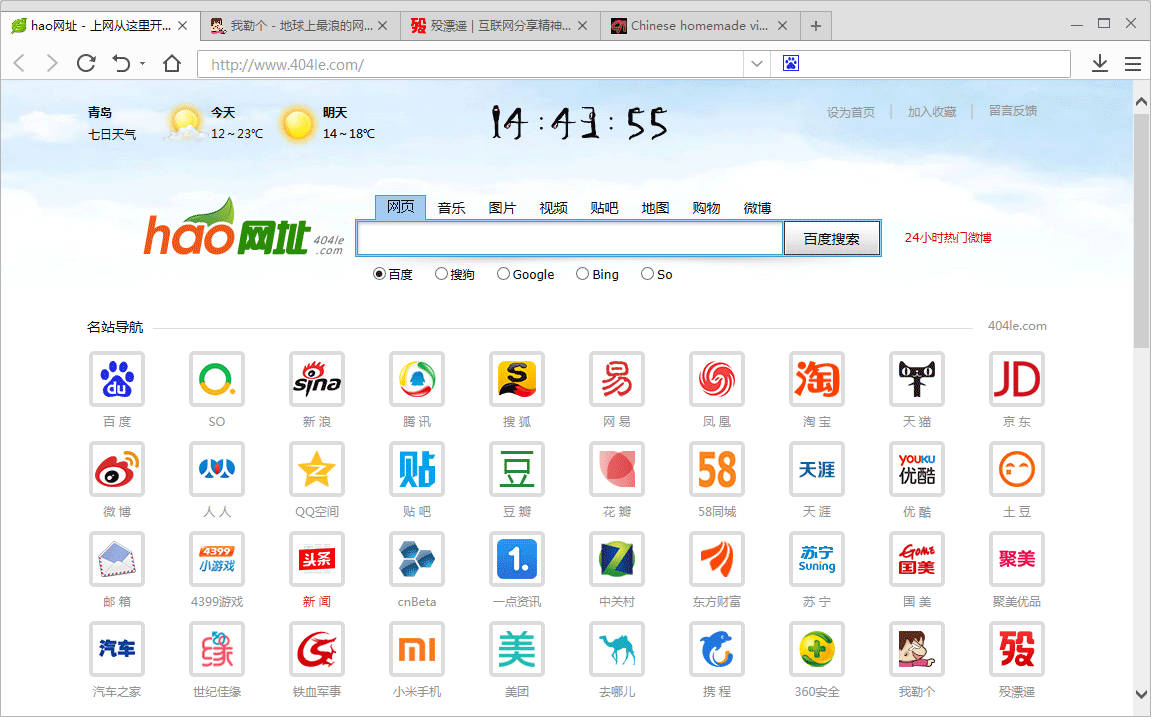Expand the address bar URL dropdown

(757, 64)
